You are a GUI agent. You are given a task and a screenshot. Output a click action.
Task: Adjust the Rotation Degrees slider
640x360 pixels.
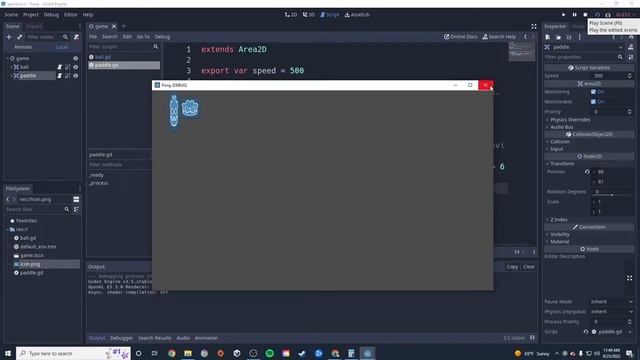[x=612, y=195]
